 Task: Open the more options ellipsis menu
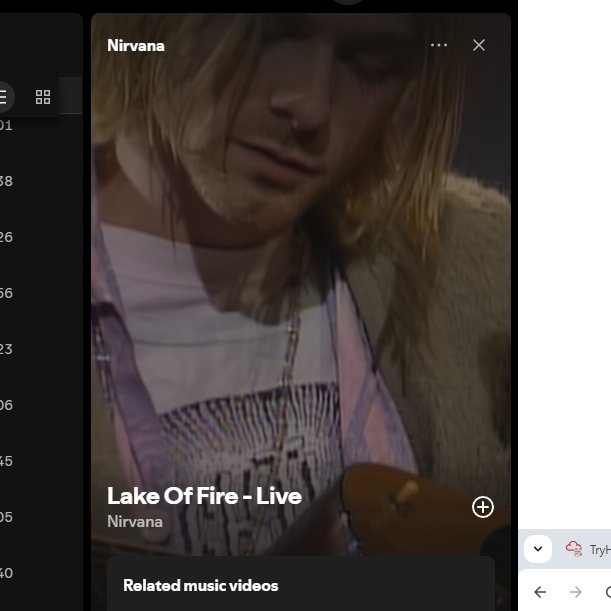(x=439, y=45)
